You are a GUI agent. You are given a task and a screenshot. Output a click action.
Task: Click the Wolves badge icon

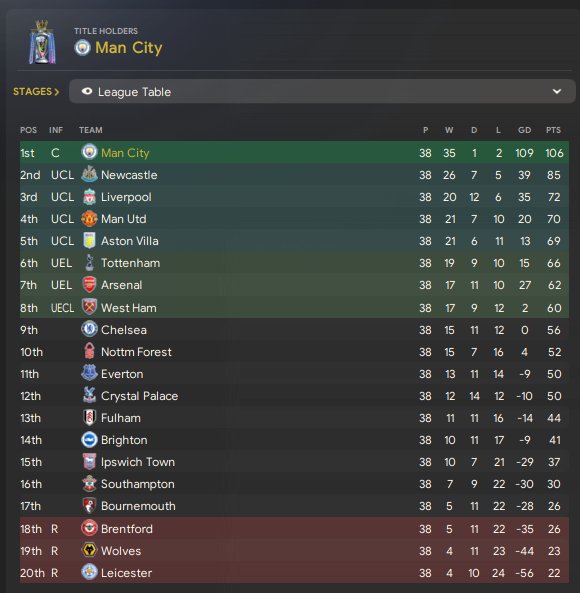click(x=89, y=550)
